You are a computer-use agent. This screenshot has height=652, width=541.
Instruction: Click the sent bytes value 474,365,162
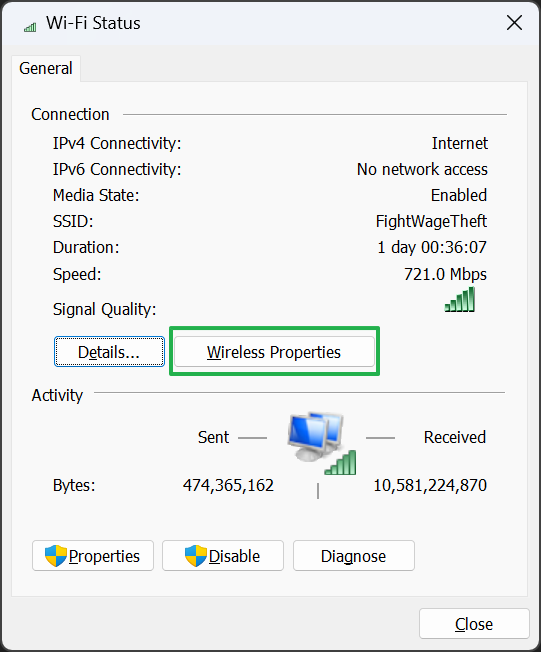click(228, 485)
